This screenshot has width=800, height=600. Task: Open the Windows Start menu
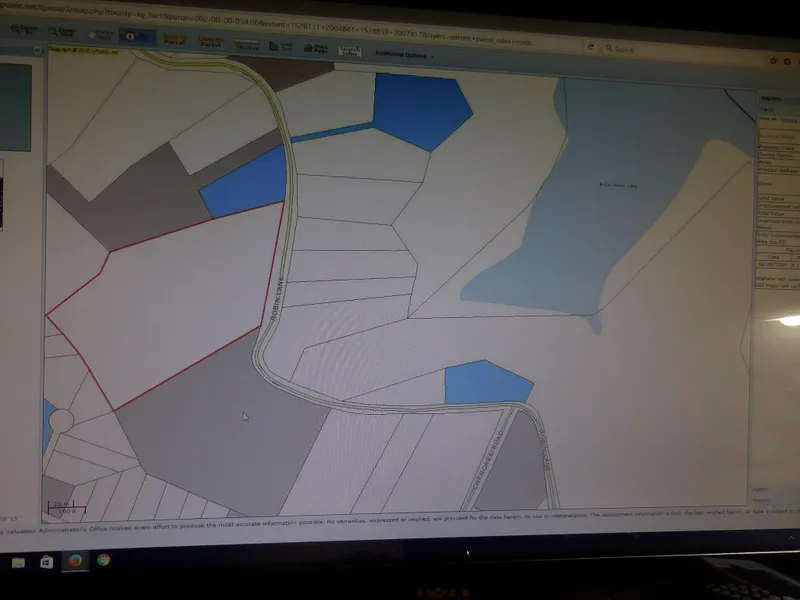pyautogui.click(x=18, y=562)
